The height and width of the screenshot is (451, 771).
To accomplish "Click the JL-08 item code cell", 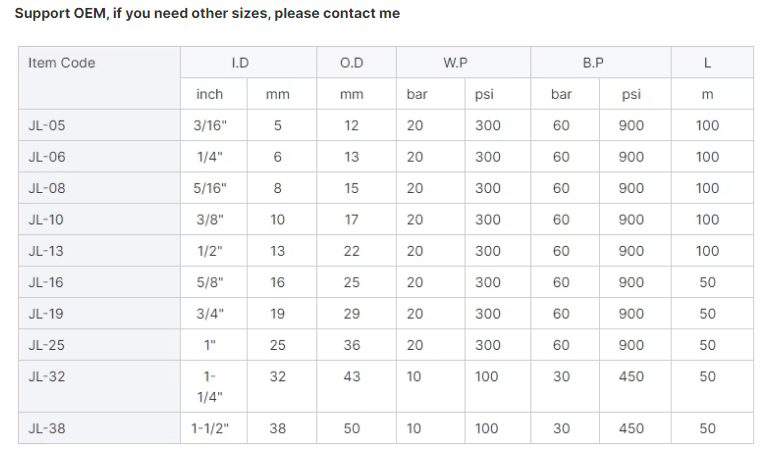I will (46, 188).
